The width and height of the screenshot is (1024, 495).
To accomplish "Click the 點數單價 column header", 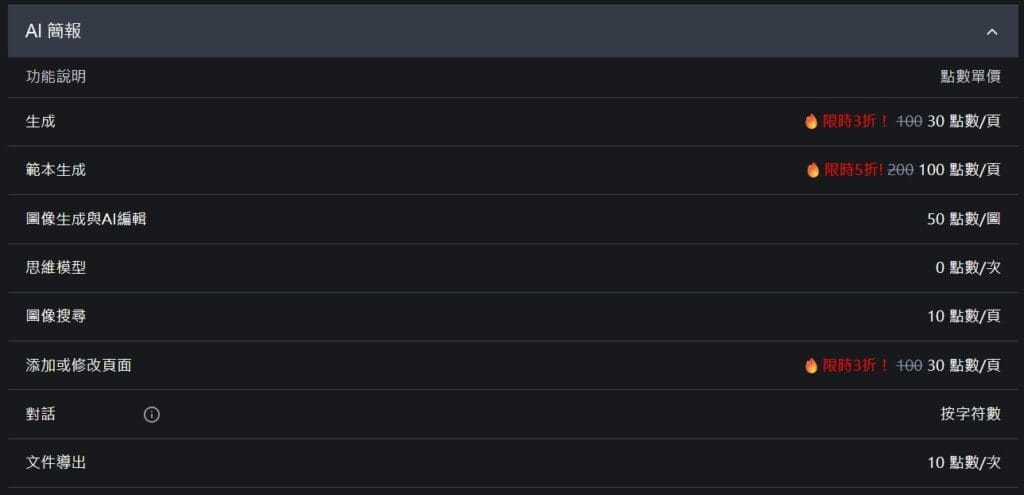I will click(970, 76).
